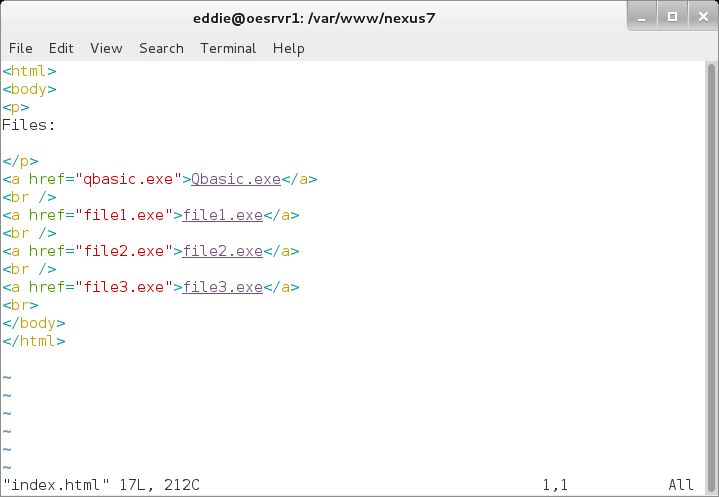
Task: Click the underlined file1.exe link text
Action: (x=222, y=215)
